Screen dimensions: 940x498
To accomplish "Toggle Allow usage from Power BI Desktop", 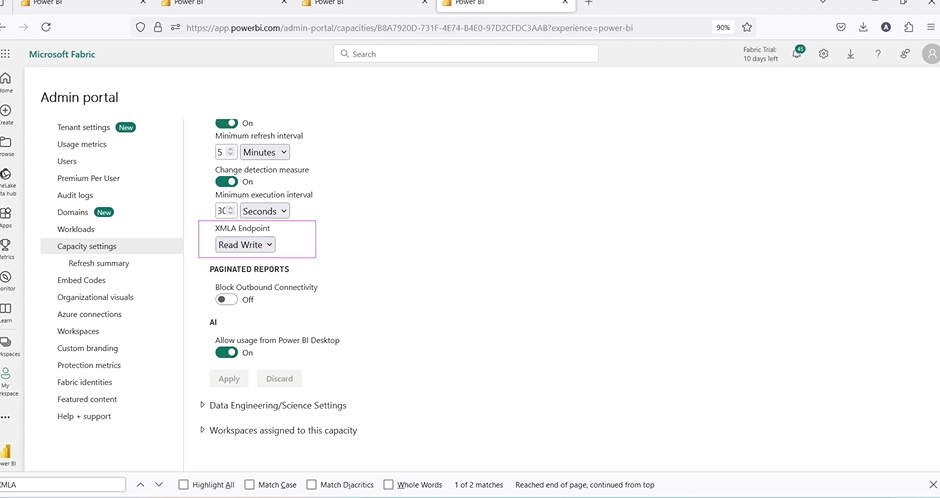I will 226,352.
